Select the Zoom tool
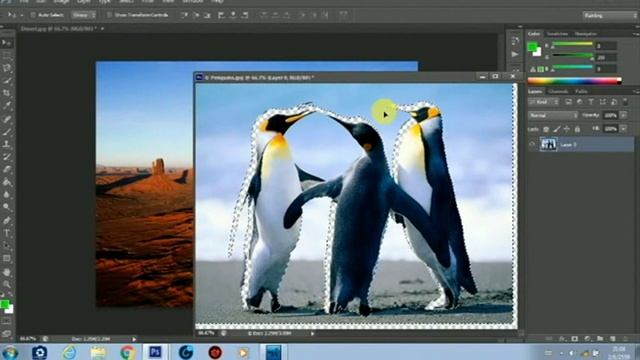This screenshot has width=640, height=360. [x=7, y=284]
